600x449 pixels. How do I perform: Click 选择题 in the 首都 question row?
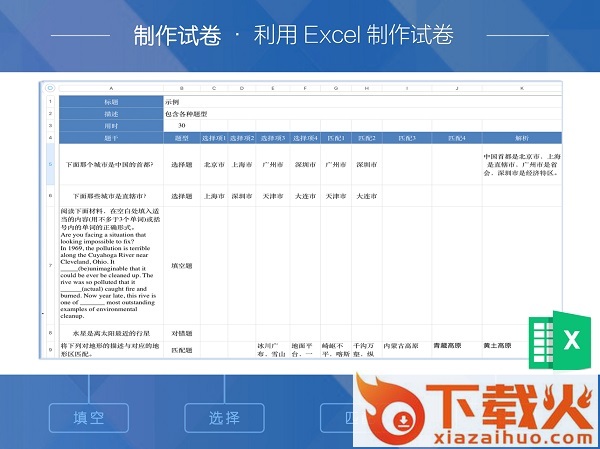pos(182,165)
